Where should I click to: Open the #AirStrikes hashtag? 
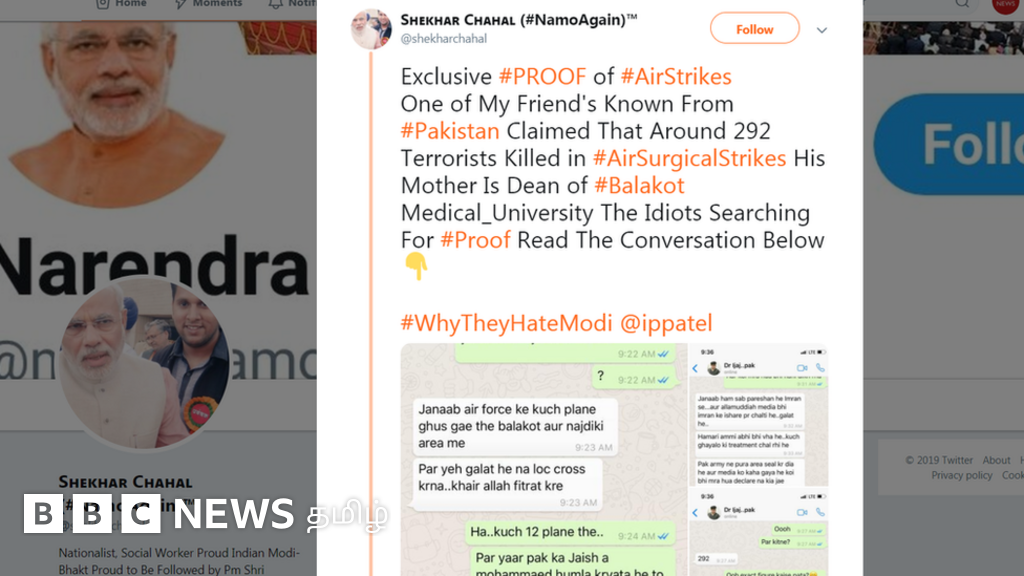click(x=676, y=76)
